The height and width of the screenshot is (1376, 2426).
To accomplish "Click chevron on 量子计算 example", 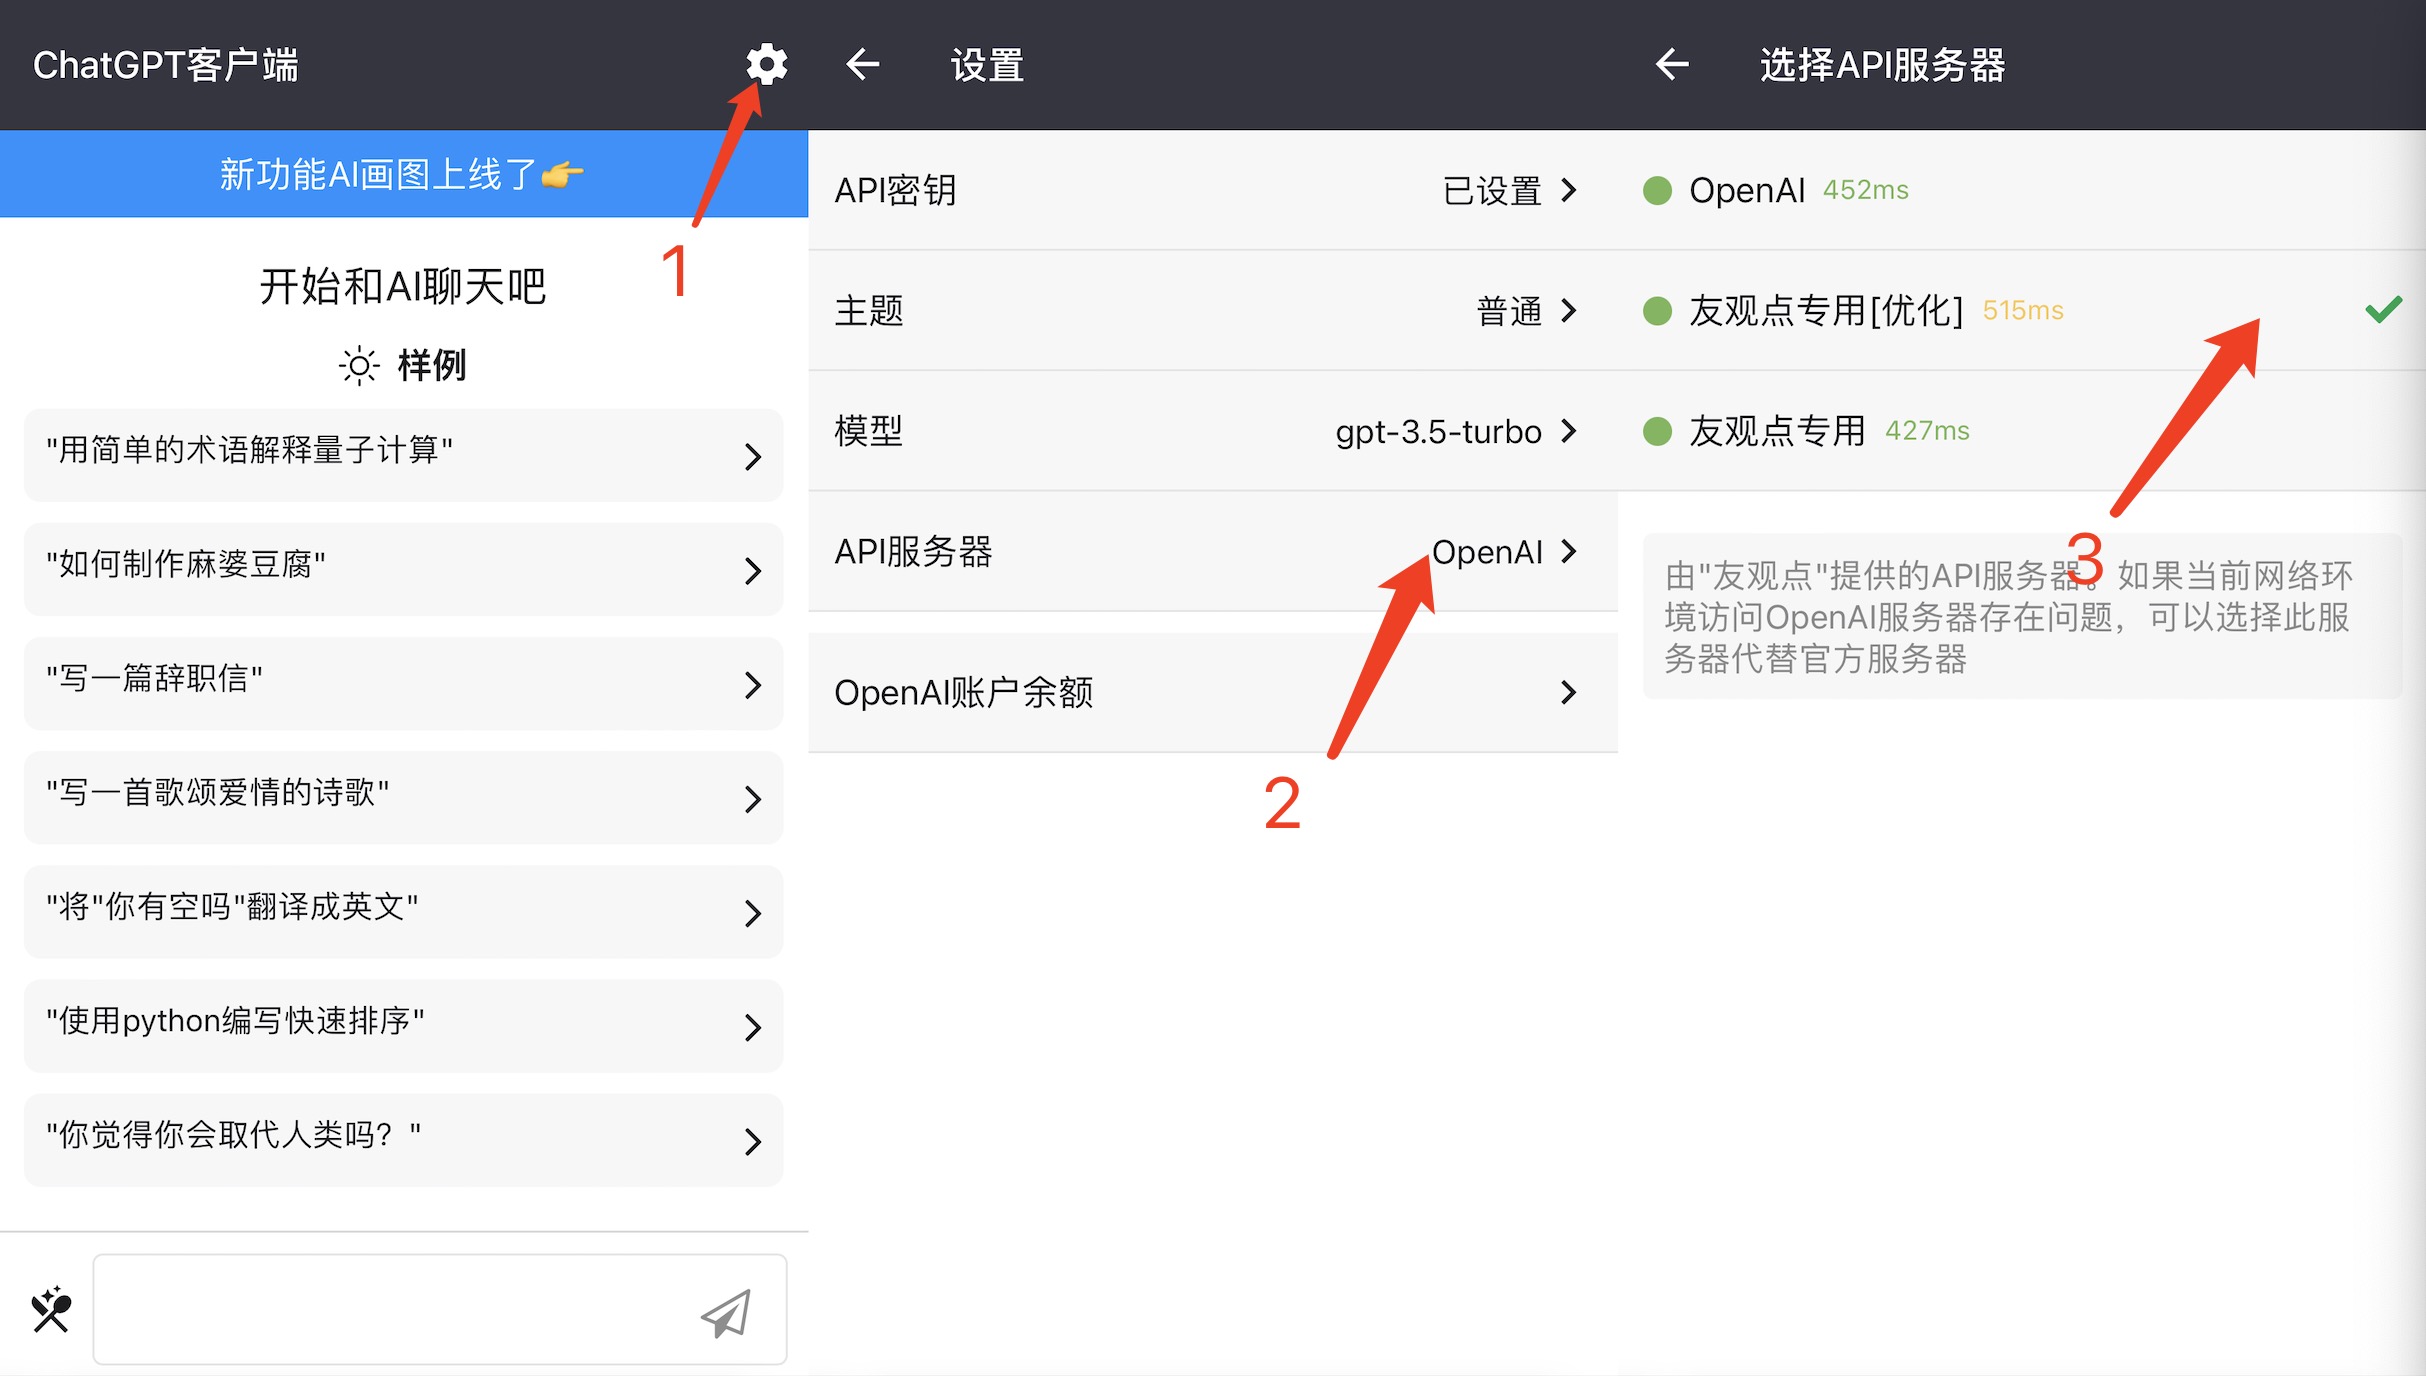I will [x=753, y=456].
